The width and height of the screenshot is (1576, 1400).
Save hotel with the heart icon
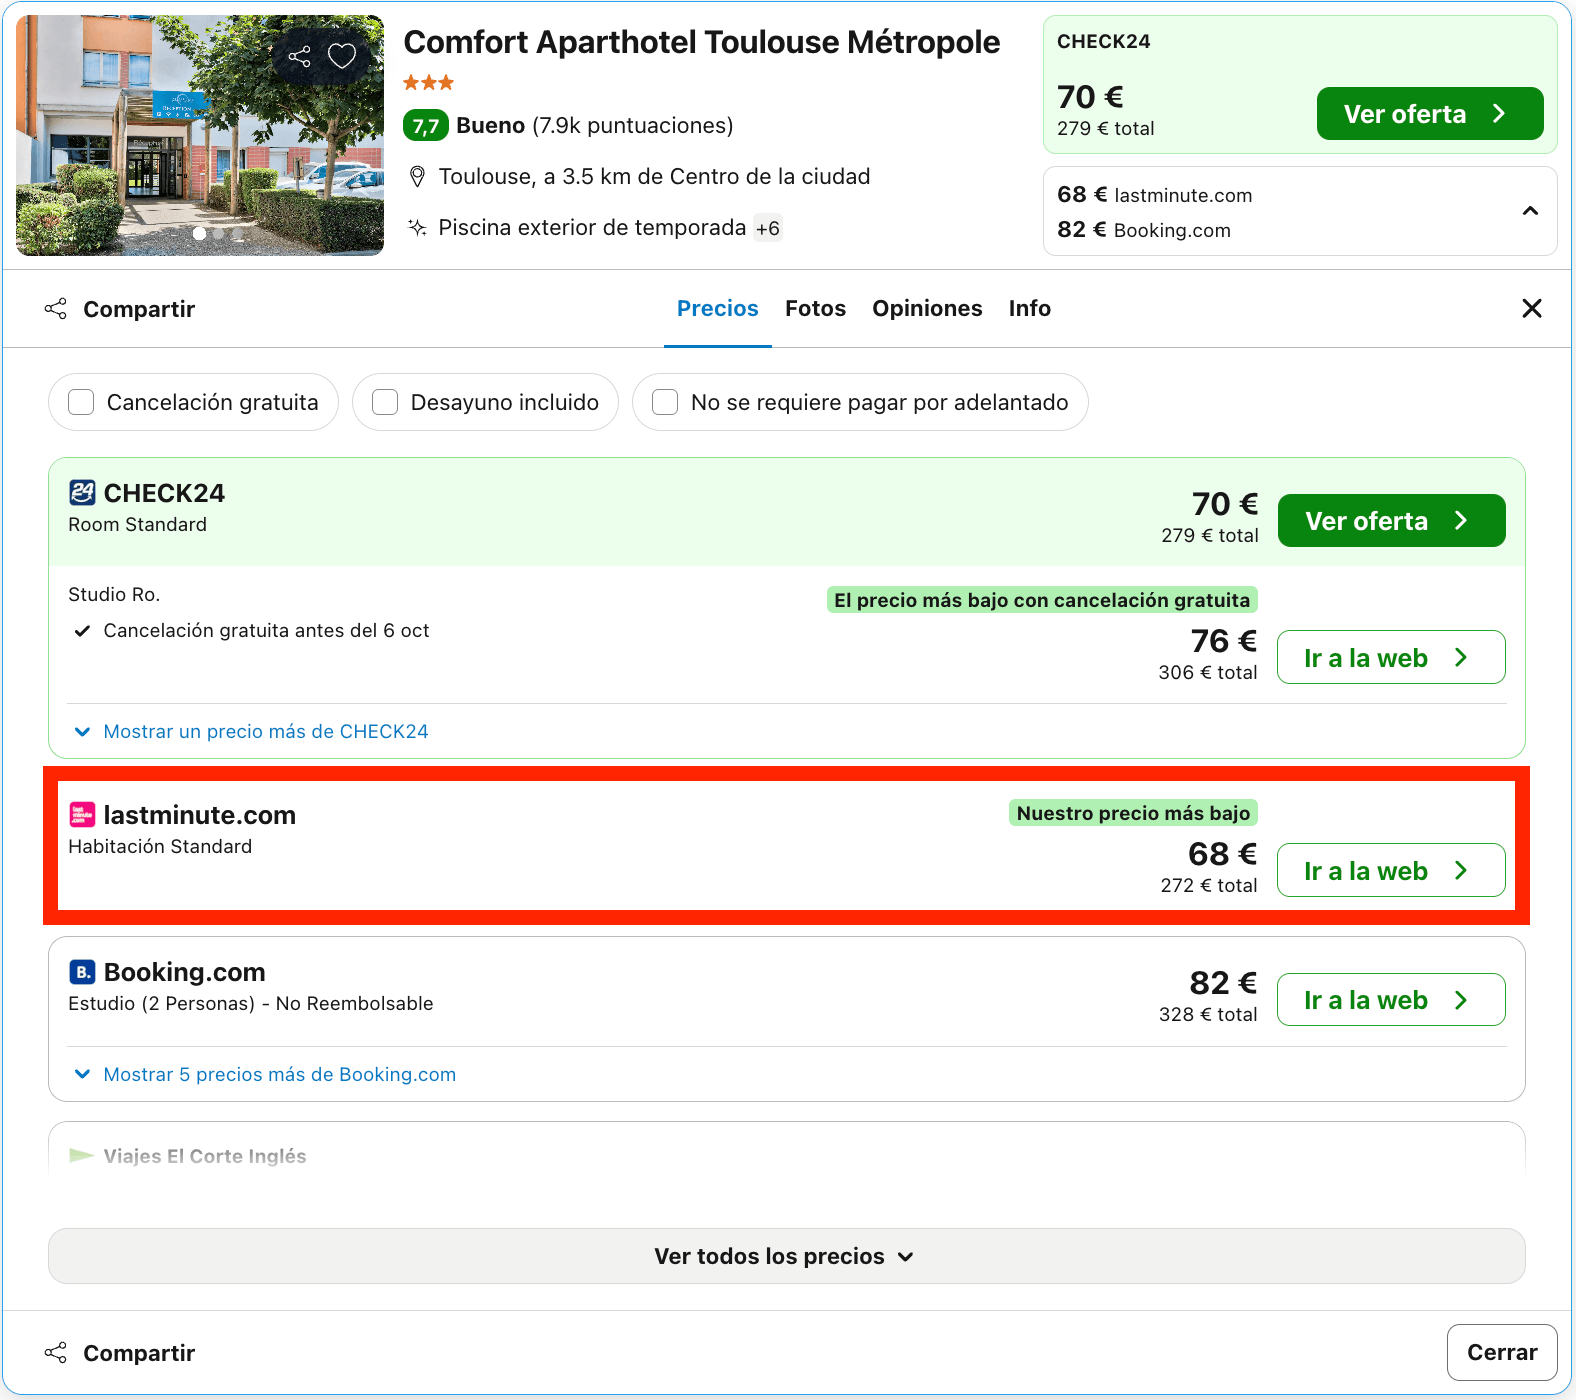tap(342, 56)
